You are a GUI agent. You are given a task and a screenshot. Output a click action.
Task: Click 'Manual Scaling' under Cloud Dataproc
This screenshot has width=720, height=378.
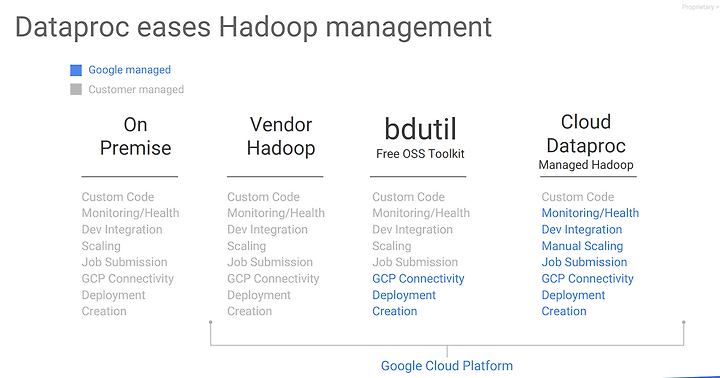pyautogui.click(x=582, y=246)
